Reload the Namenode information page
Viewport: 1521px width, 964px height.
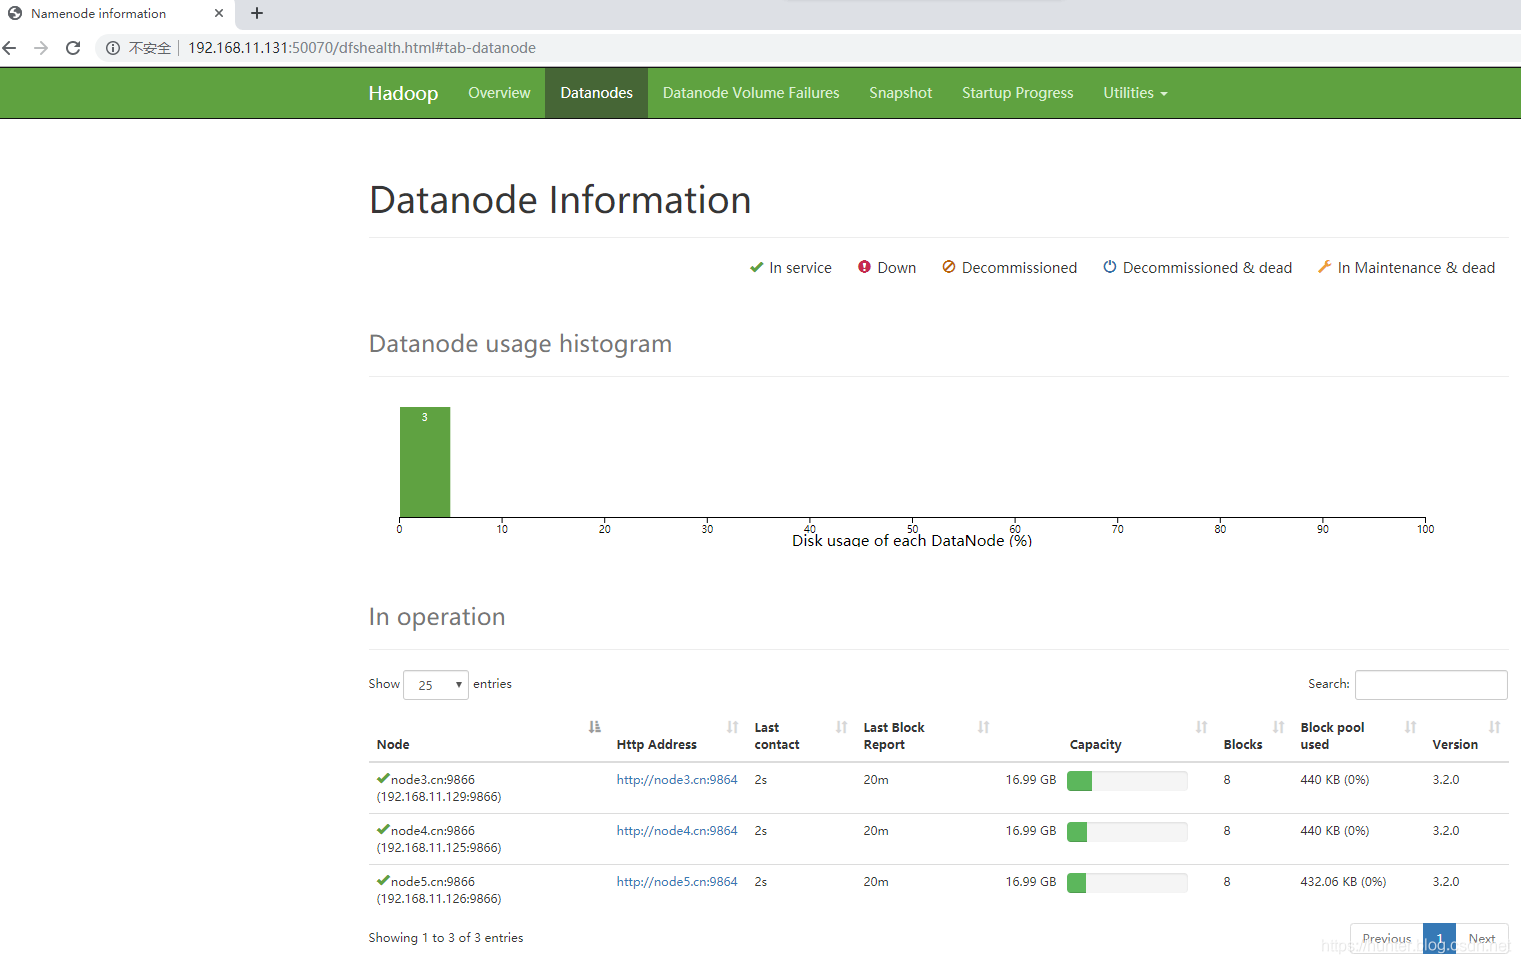tap(73, 48)
